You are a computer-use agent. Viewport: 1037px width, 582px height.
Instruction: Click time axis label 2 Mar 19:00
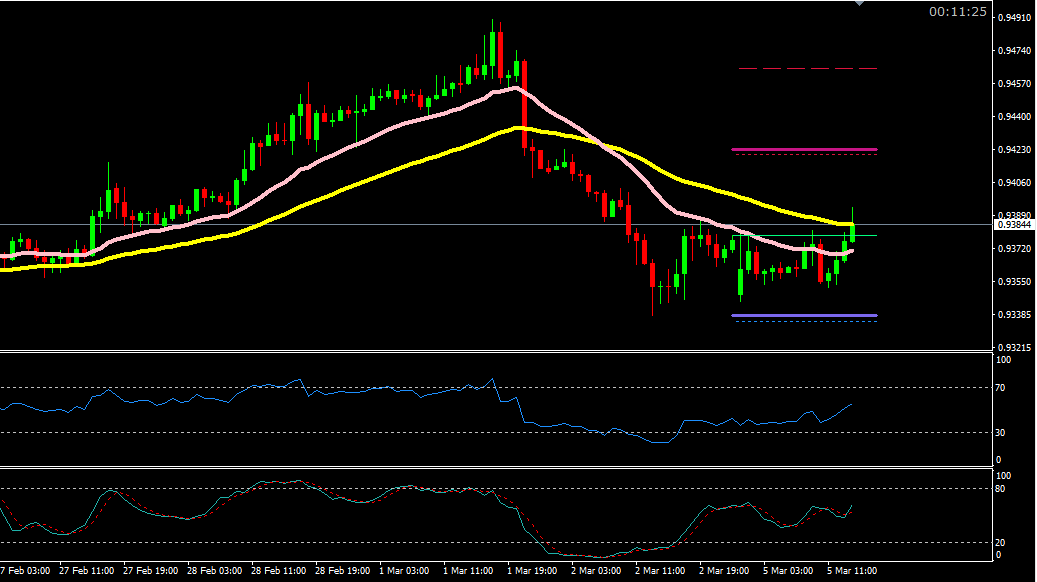724,571
